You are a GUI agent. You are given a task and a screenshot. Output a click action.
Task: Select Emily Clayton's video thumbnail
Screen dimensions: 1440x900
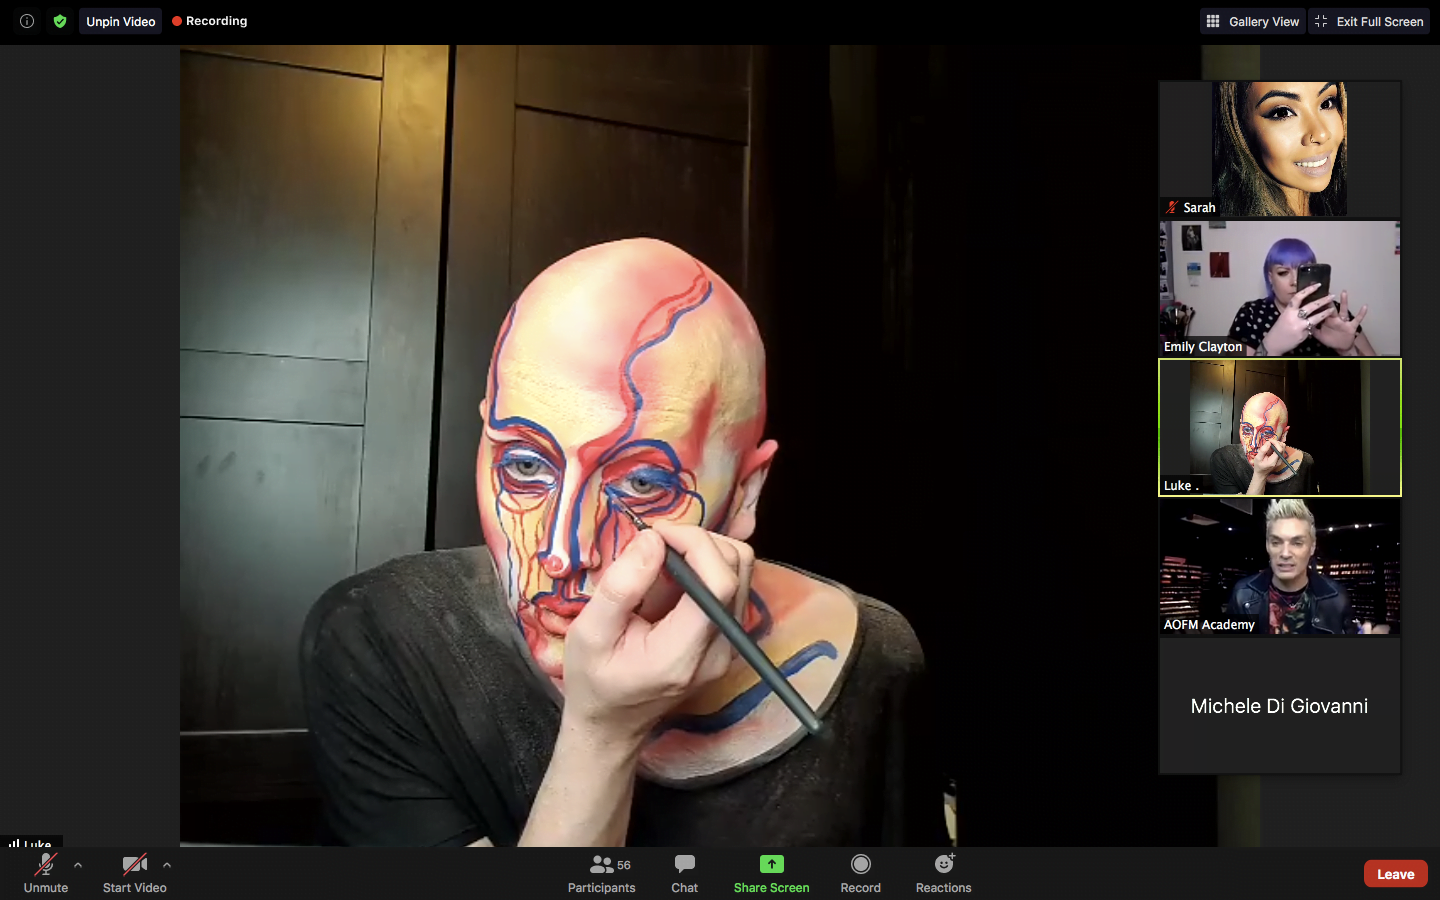coord(1279,288)
